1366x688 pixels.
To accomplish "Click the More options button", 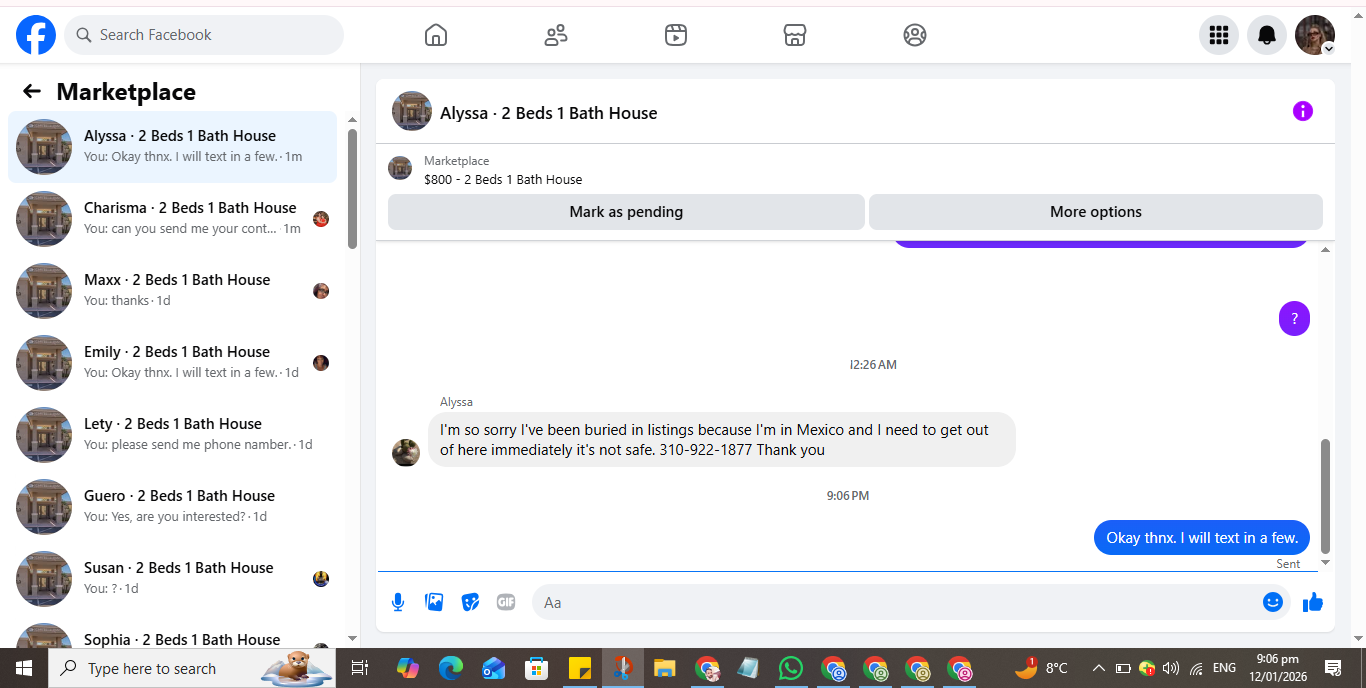I will [x=1096, y=212].
